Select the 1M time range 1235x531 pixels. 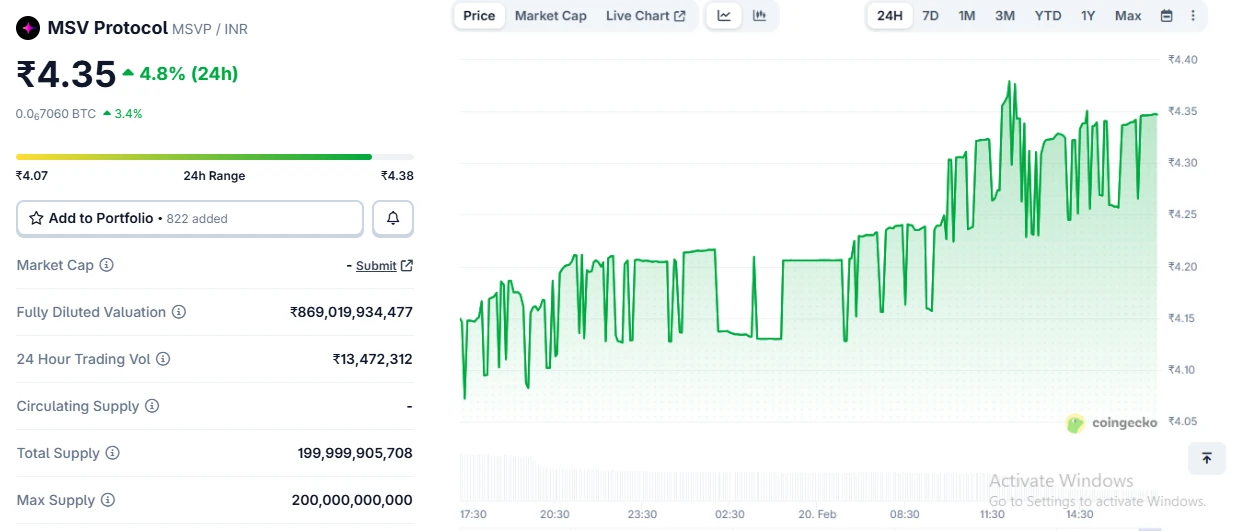tap(967, 15)
